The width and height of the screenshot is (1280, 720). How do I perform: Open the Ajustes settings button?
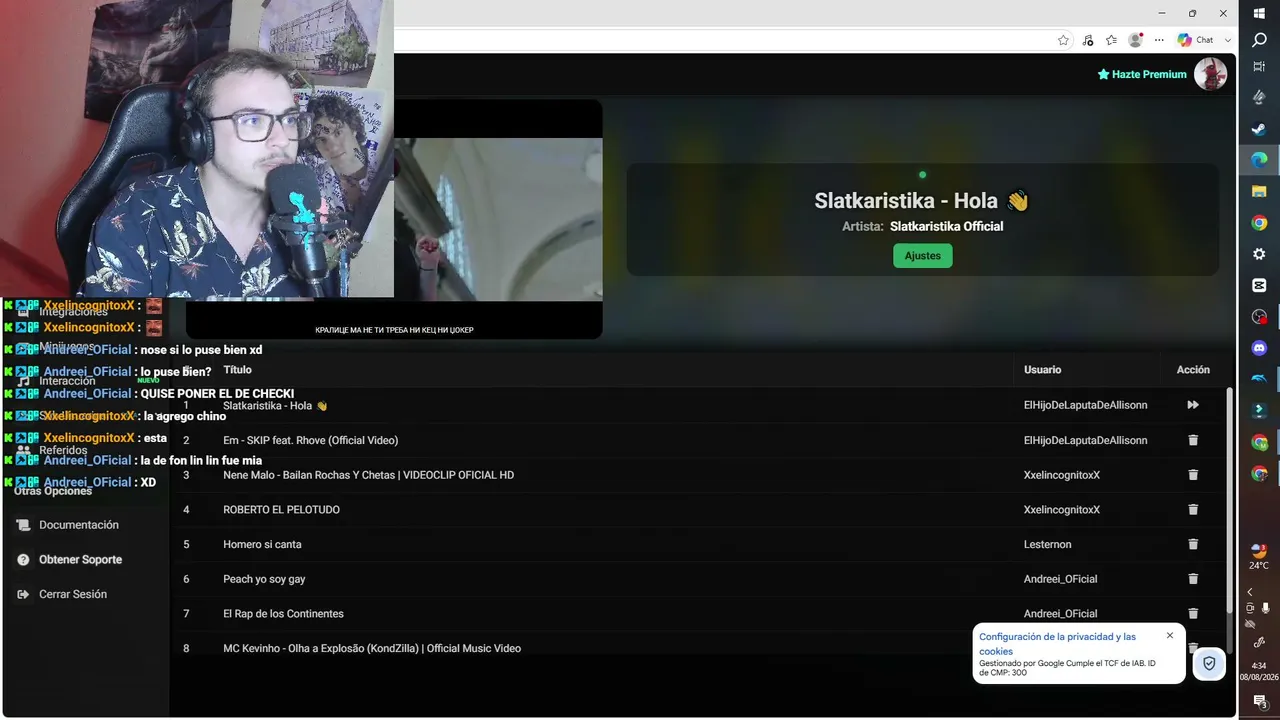[x=922, y=256]
